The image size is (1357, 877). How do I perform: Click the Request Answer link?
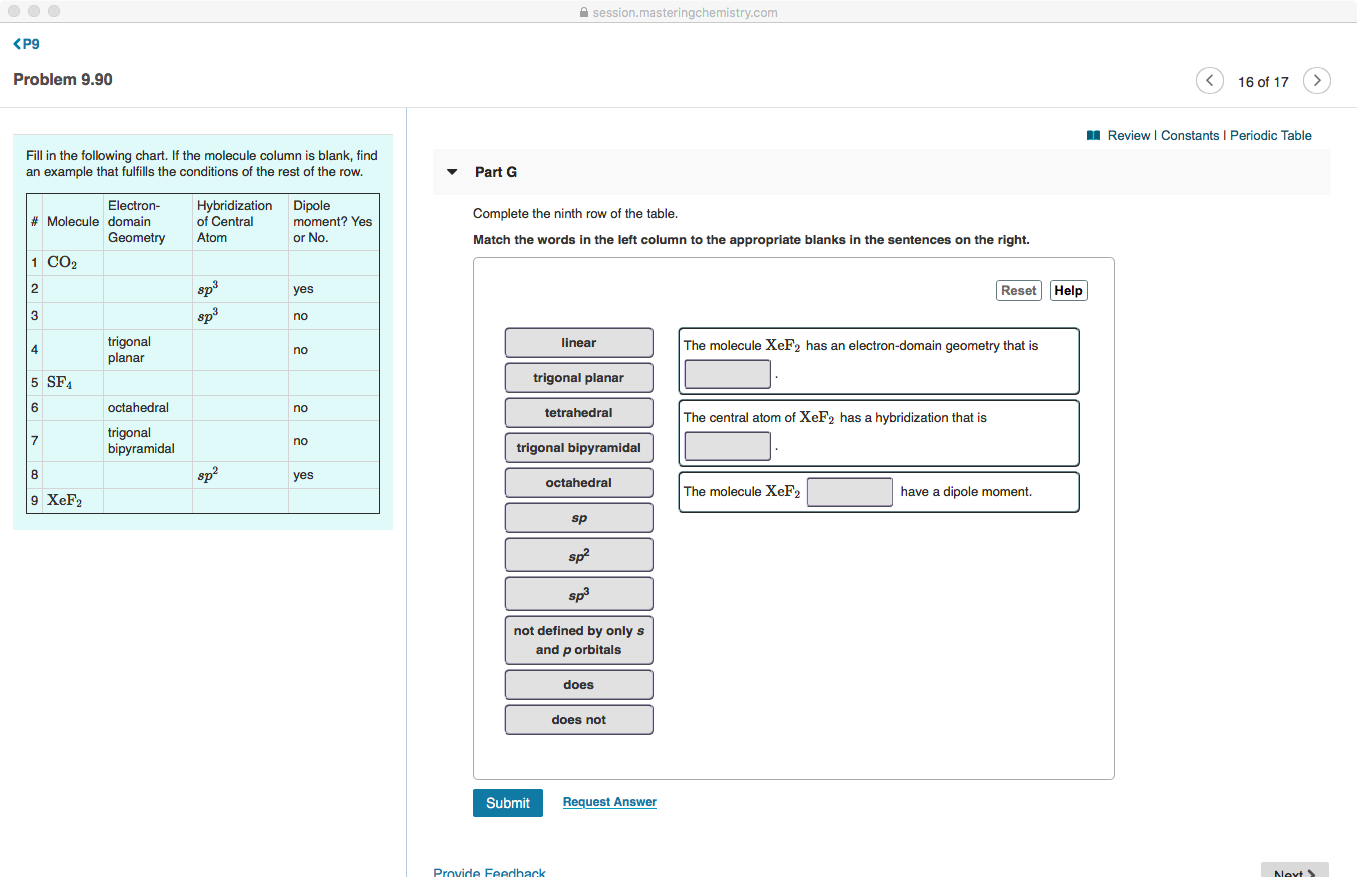tap(609, 801)
